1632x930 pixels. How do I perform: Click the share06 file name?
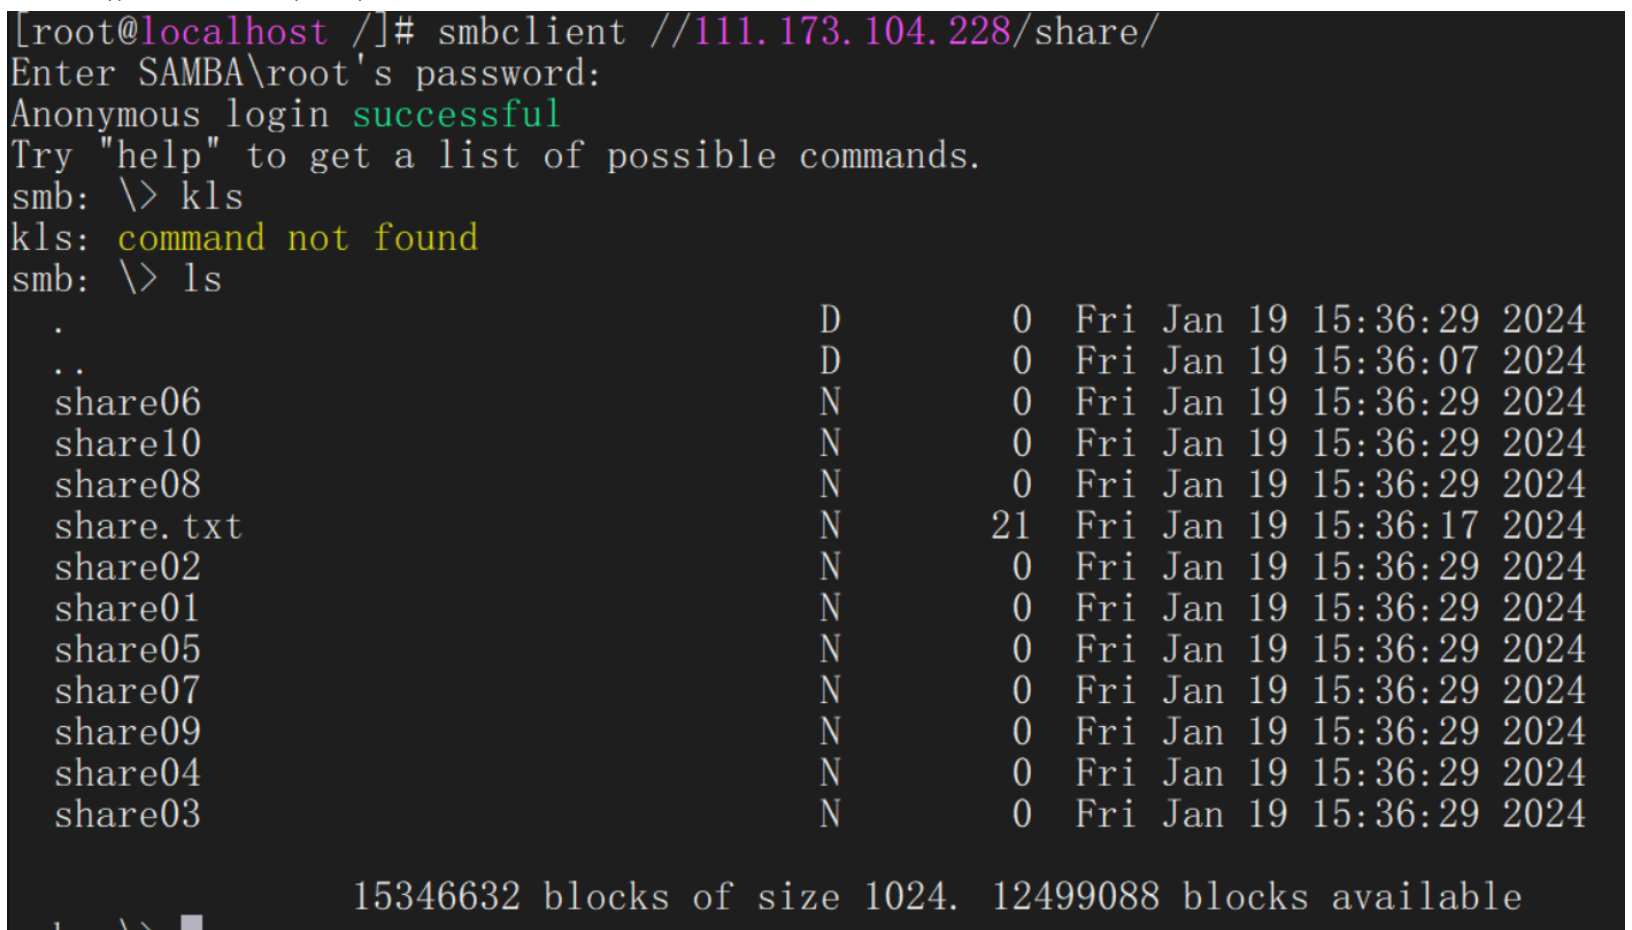pyautogui.click(x=127, y=403)
